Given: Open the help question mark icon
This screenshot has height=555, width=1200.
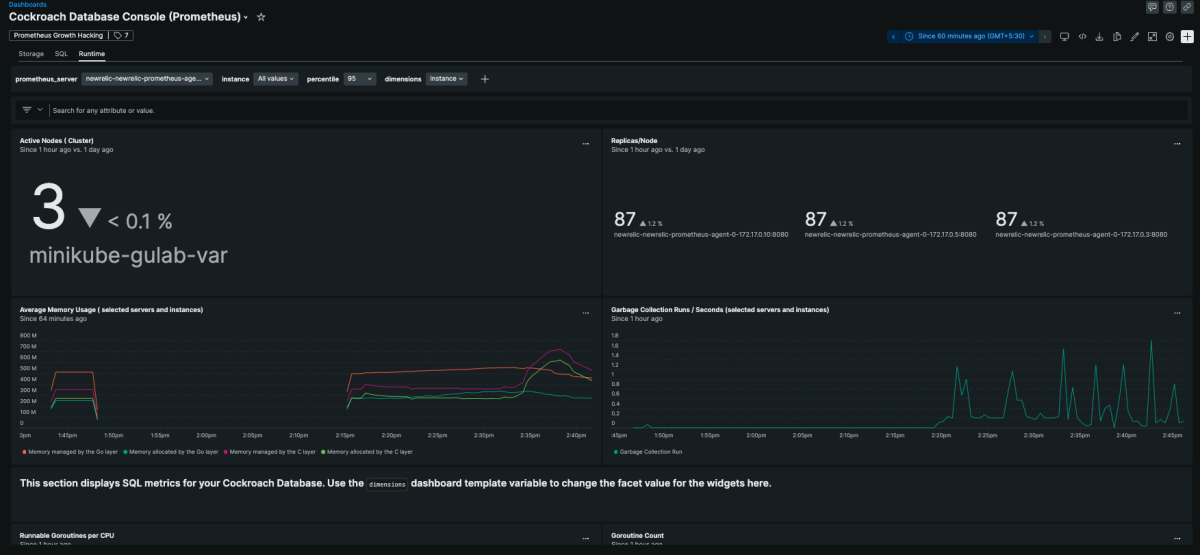Looking at the screenshot, I should [x=1170, y=6].
